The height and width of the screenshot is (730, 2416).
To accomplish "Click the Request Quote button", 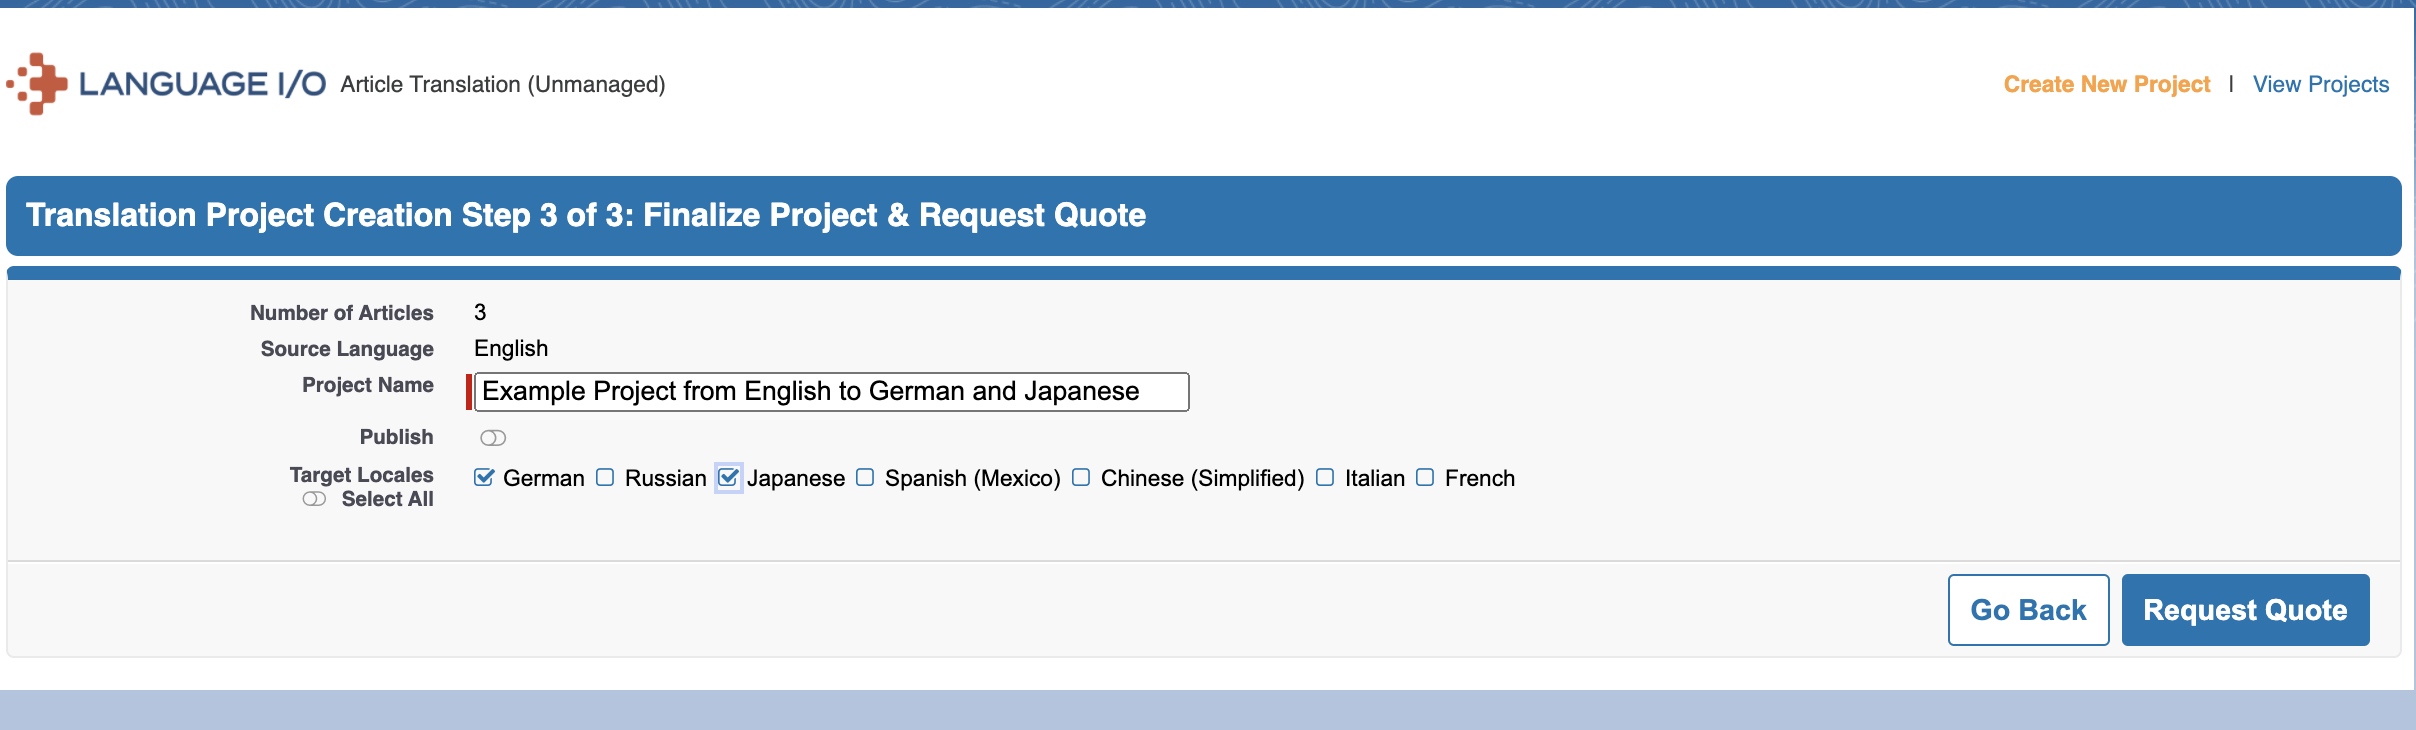I will [2245, 610].
